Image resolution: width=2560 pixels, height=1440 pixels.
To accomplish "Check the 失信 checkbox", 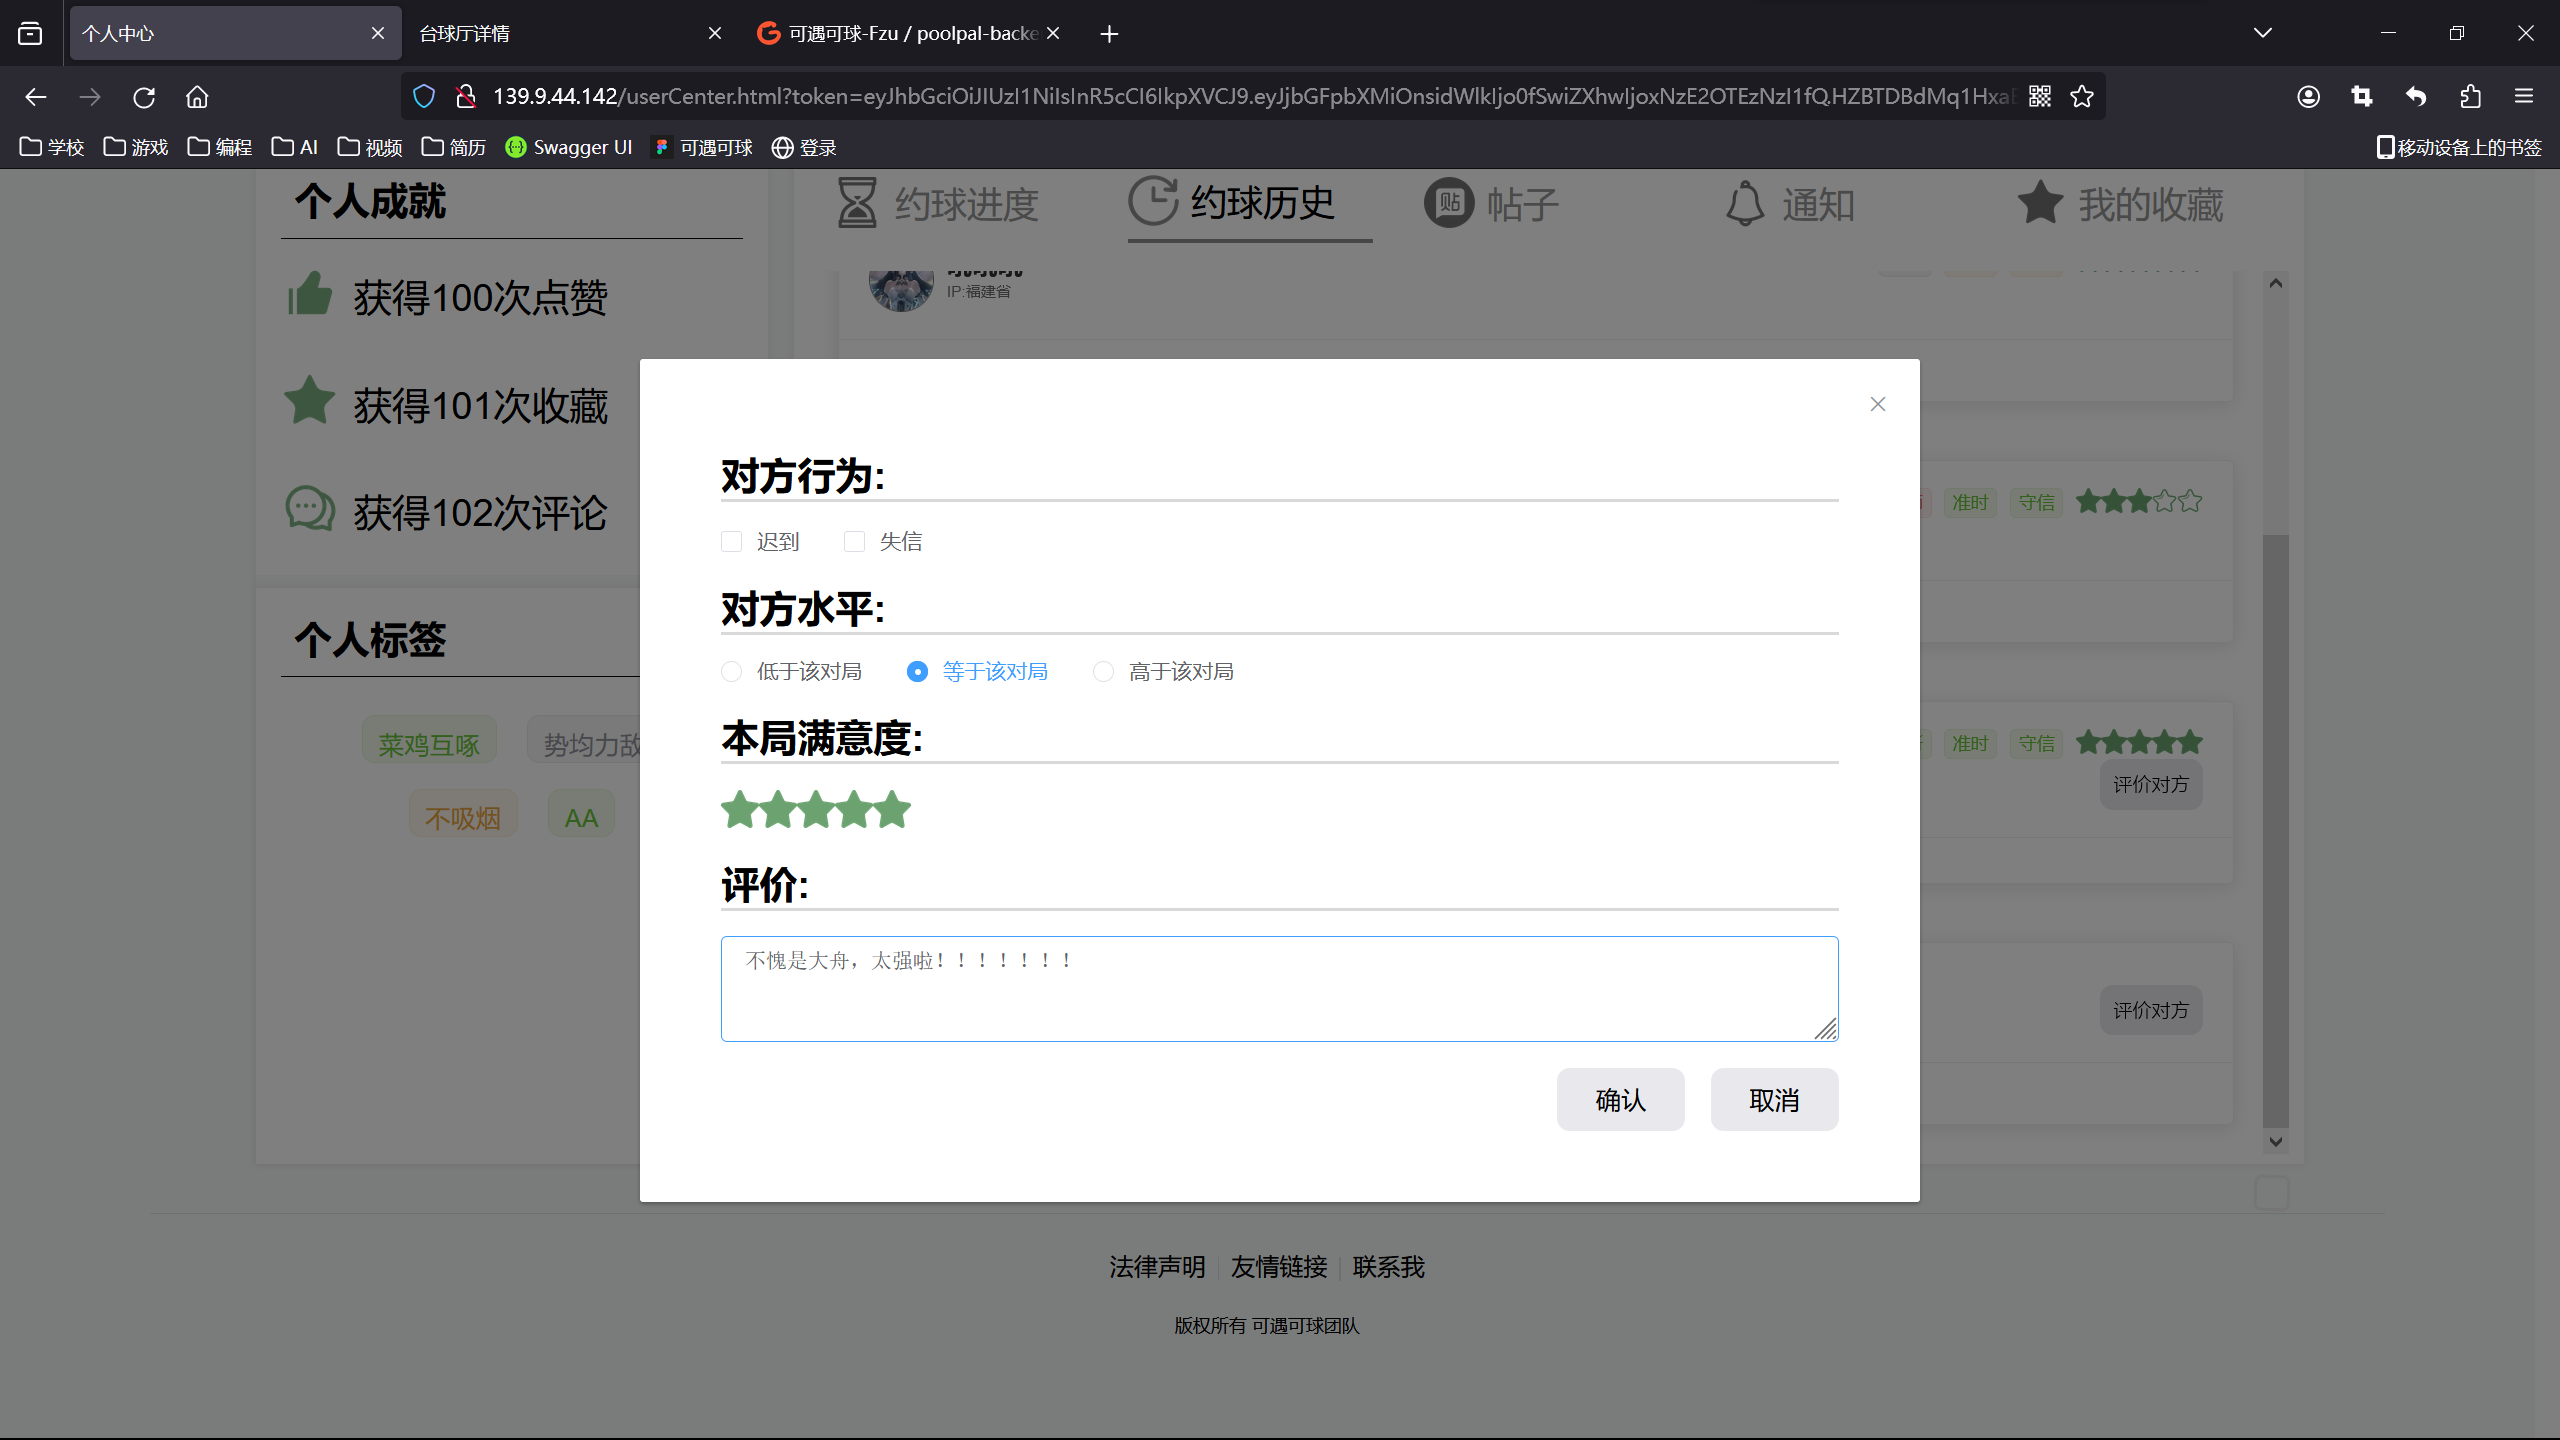I will pos(854,541).
